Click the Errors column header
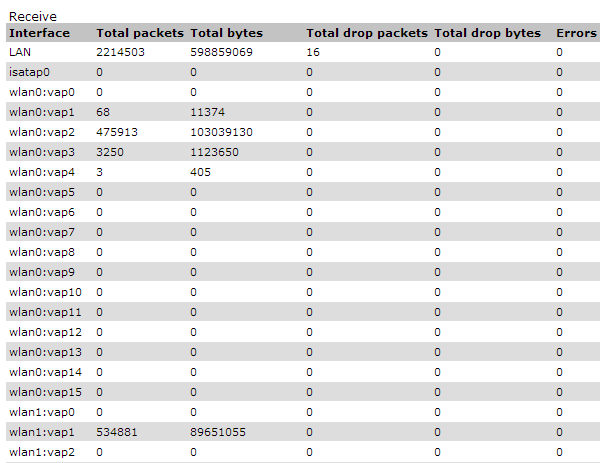The height and width of the screenshot is (463, 609). pos(576,33)
